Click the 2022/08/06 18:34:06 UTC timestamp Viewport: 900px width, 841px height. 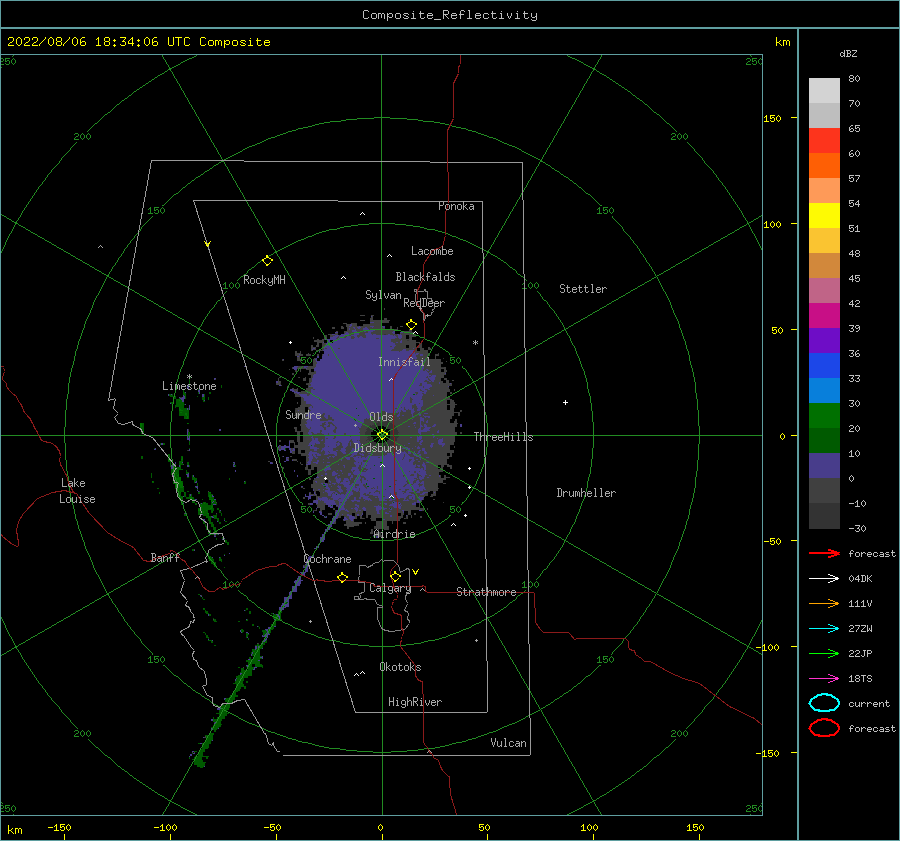[99, 42]
